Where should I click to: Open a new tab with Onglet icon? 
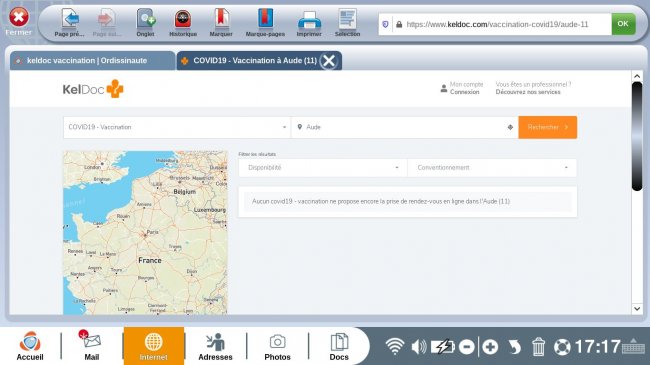pos(146,23)
